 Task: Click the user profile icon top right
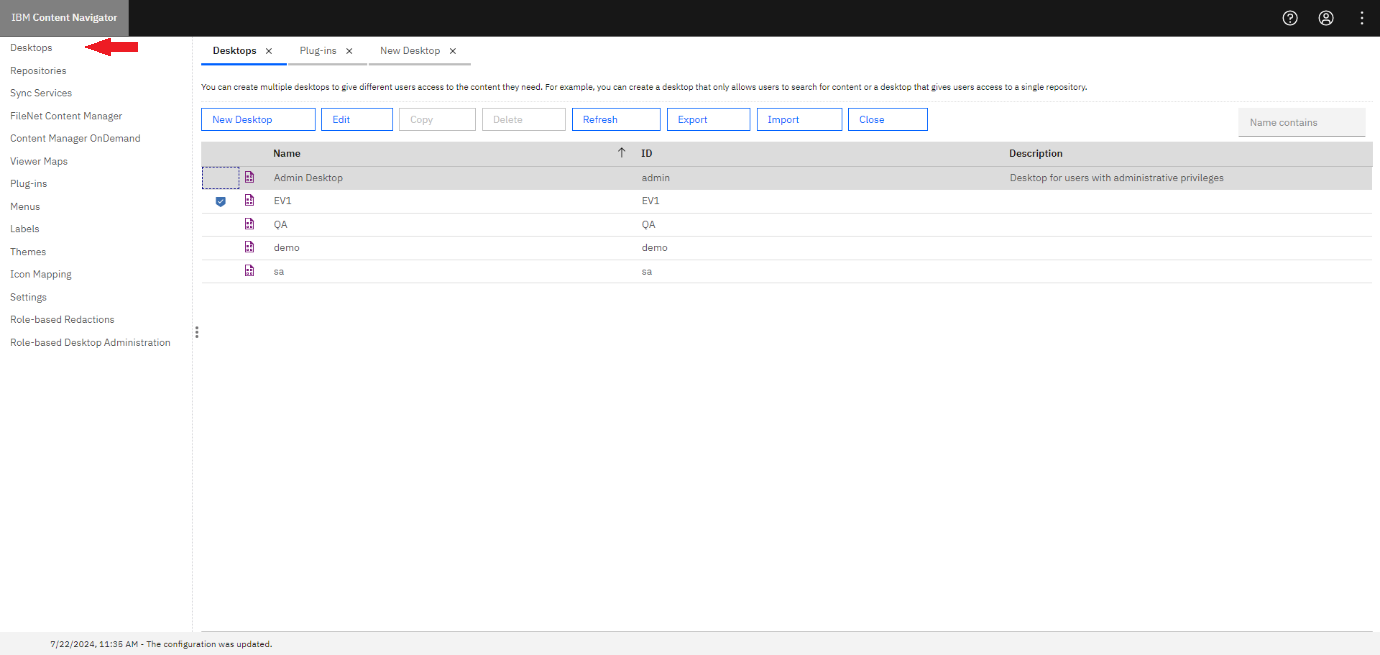click(1326, 17)
